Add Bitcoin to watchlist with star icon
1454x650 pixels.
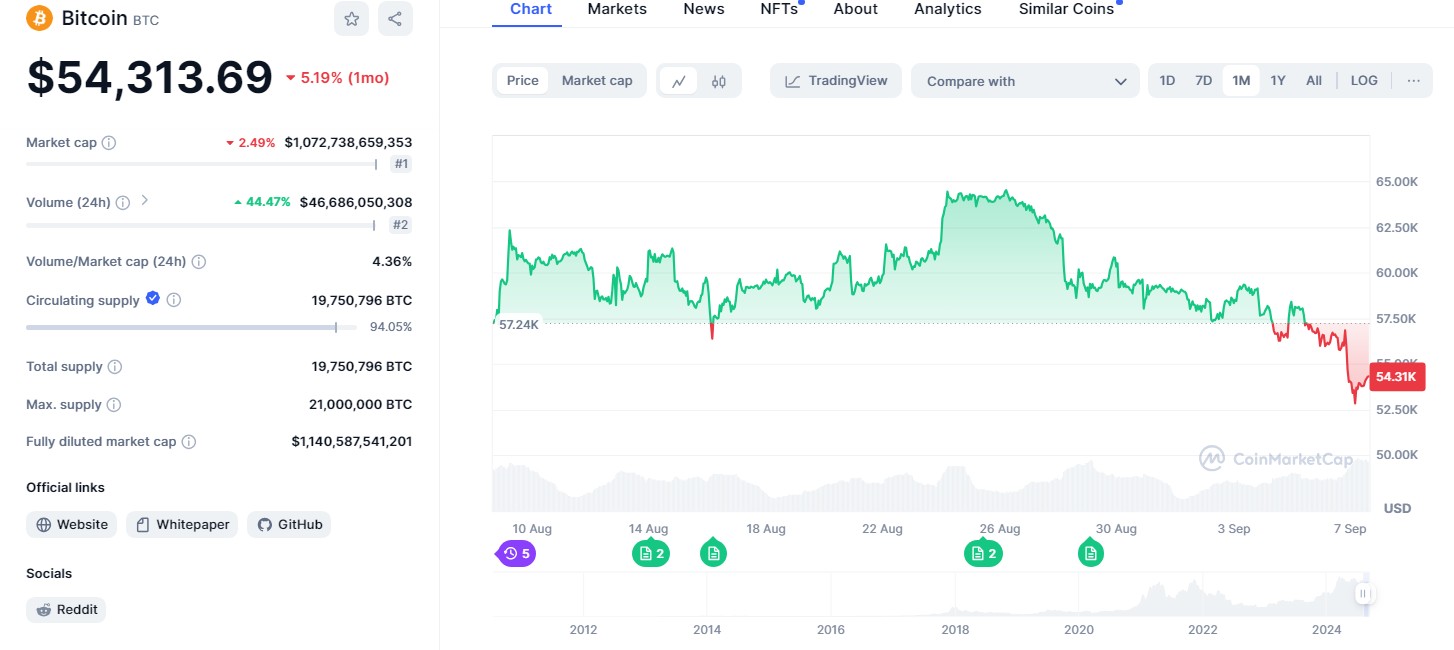[351, 18]
